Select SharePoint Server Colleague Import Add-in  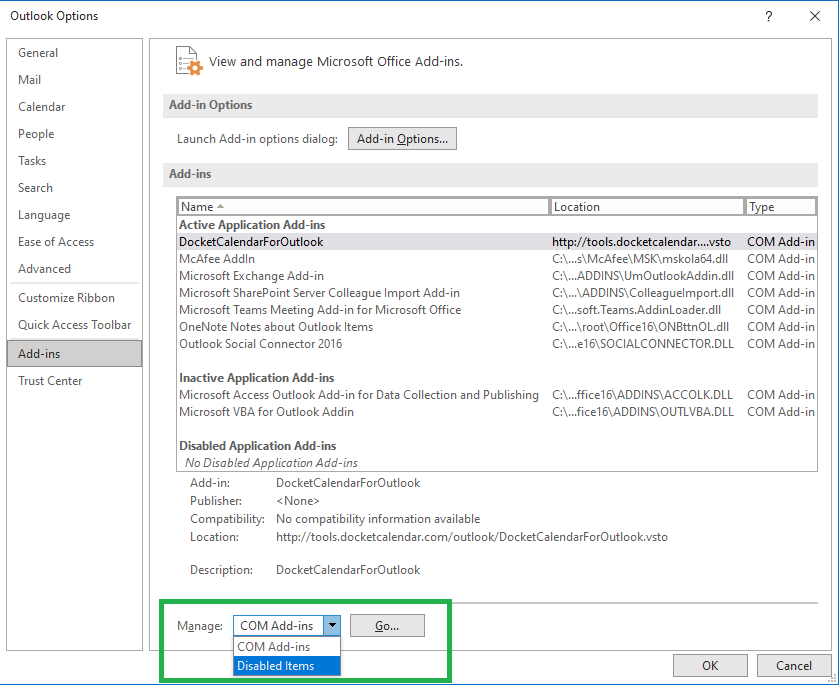point(497,293)
